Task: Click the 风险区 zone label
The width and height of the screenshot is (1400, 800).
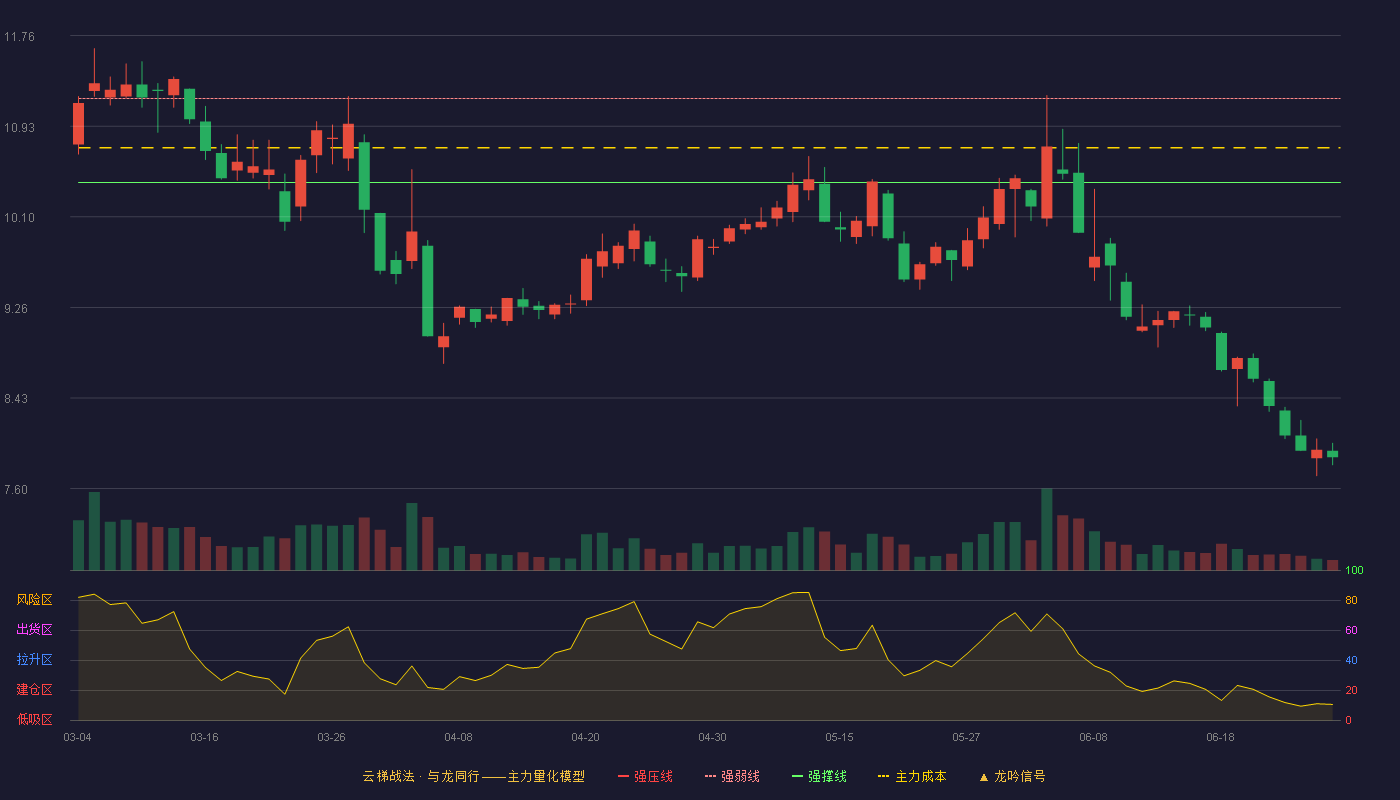Action: (34, 600)
